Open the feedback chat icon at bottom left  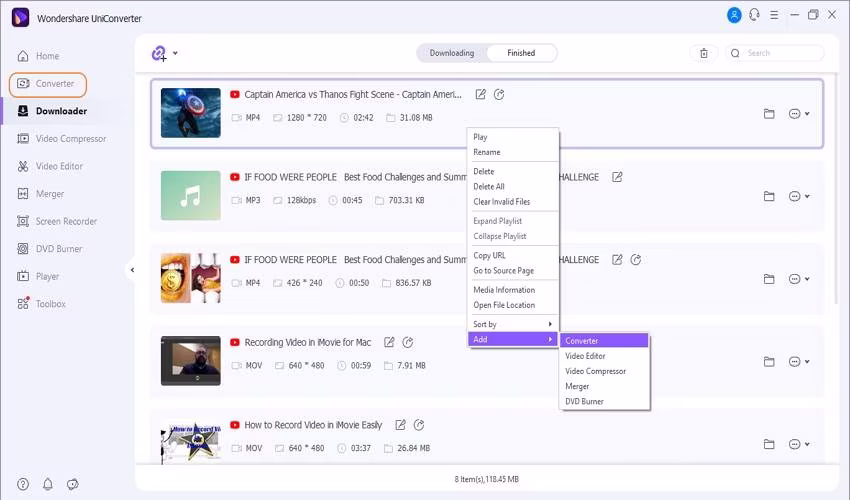[73, 484]
